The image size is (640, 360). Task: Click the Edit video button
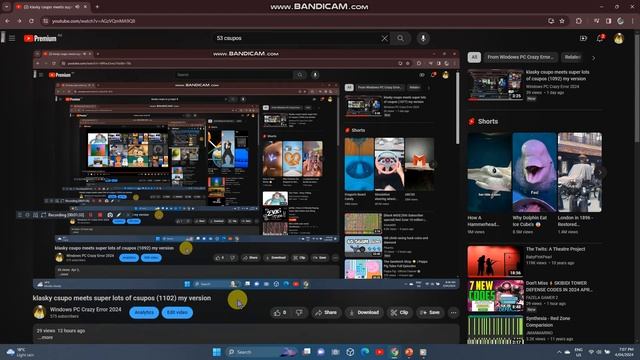point(177,313)
